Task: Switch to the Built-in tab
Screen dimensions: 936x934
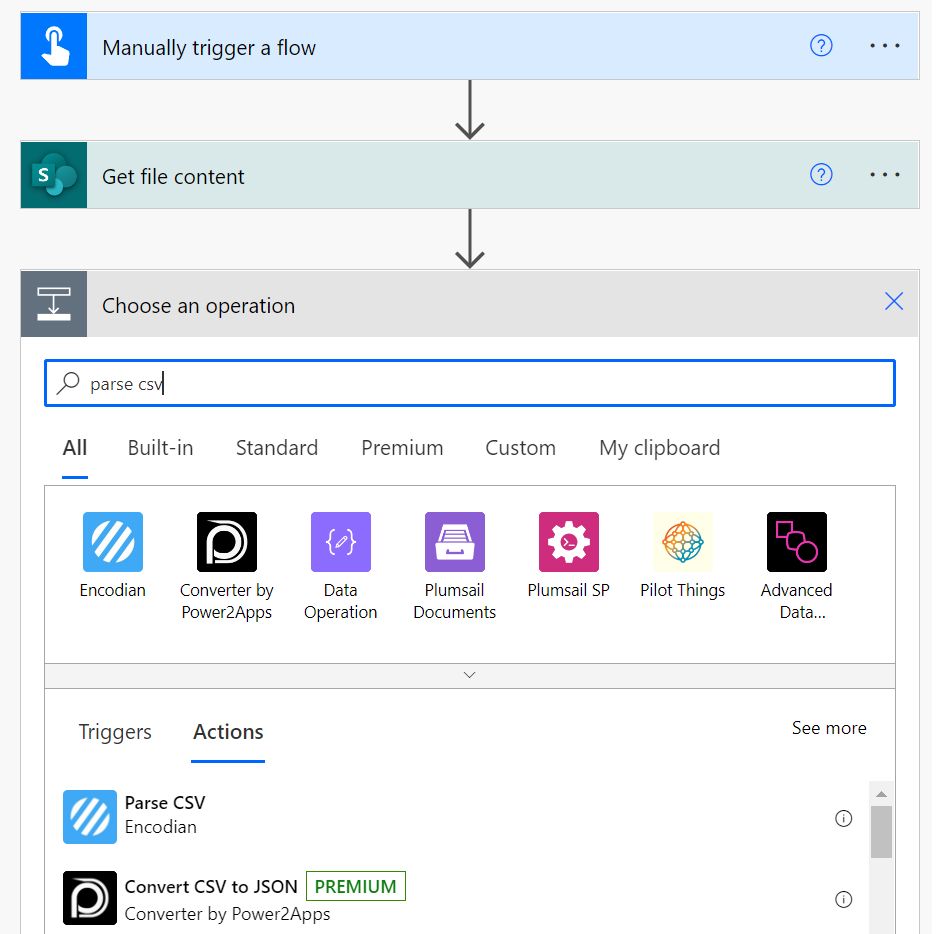Action: coord(160,448)
